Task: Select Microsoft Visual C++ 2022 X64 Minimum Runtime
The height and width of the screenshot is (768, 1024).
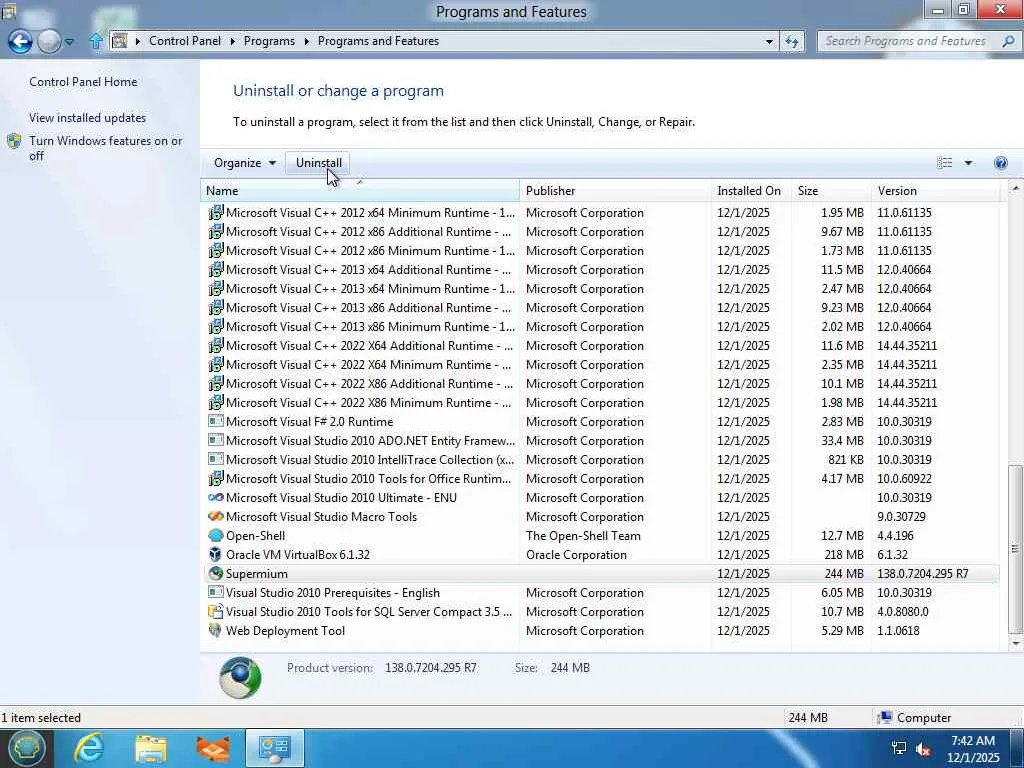Action: tap(600, 364)
